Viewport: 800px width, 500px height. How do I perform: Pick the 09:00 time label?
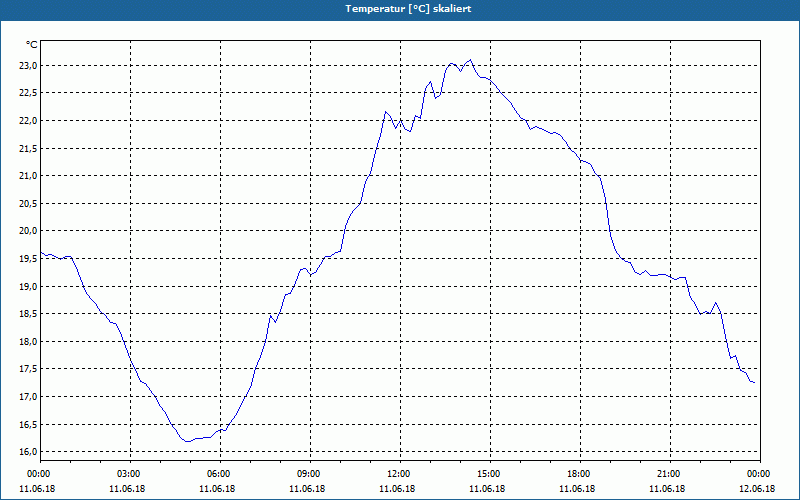click(x=310, y=474)
